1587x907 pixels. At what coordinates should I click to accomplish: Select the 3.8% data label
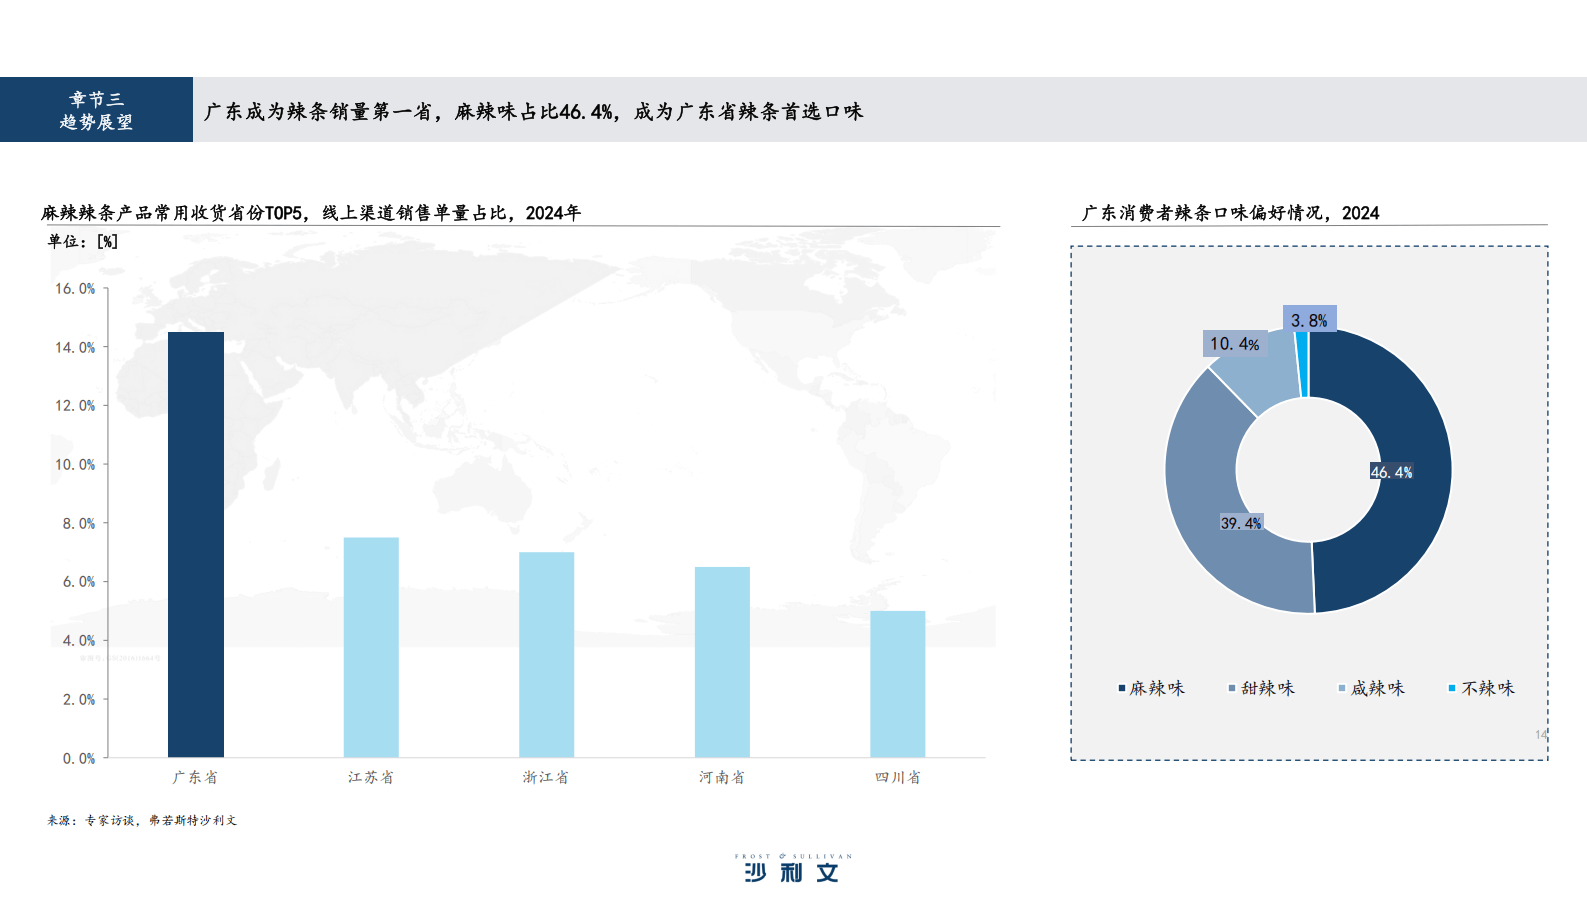(1309, 320)
